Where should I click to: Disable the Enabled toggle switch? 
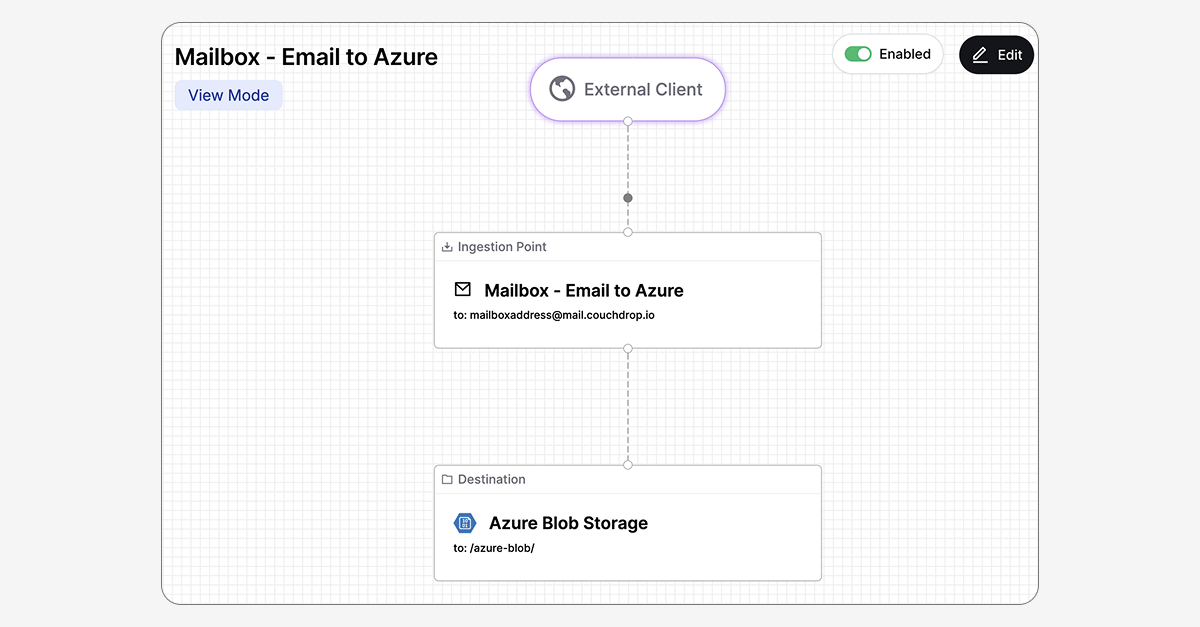pyautogui.click(x=857, y=53)
